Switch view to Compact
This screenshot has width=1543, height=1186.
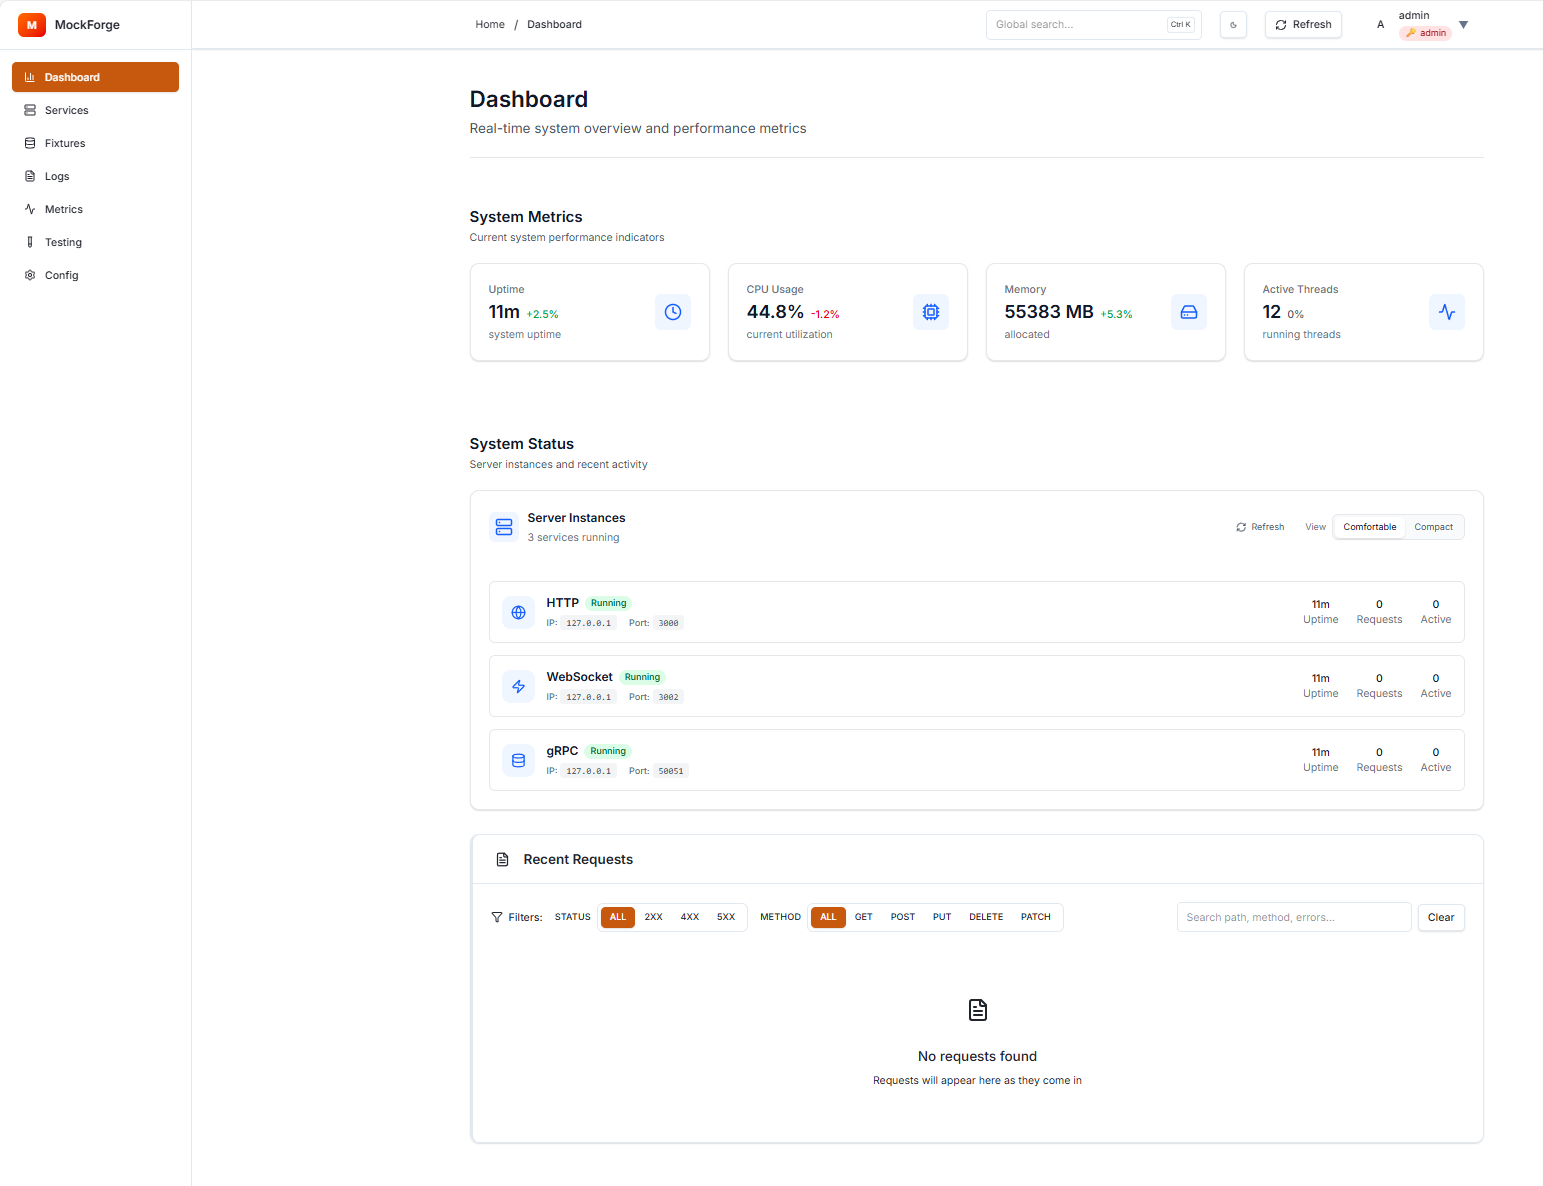[1433, 527]
